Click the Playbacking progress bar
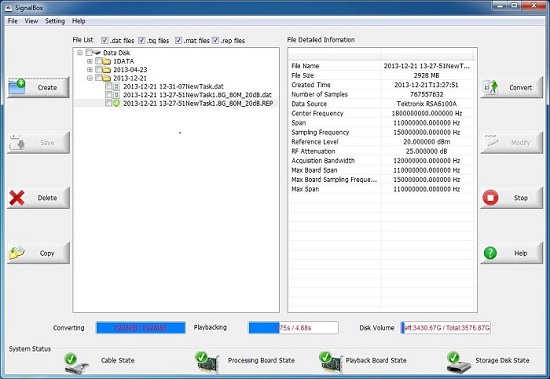Screen dimensions: 550x379 [x=293, y=328]
